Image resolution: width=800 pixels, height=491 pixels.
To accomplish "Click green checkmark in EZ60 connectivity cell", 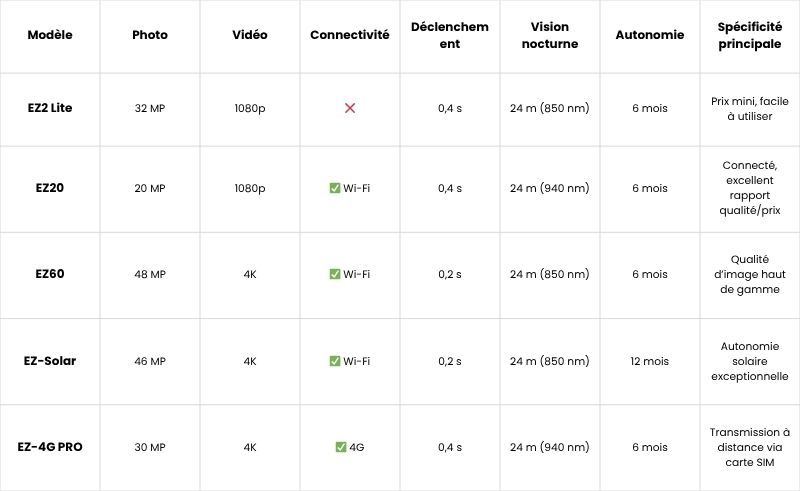I will pos(335,274).
